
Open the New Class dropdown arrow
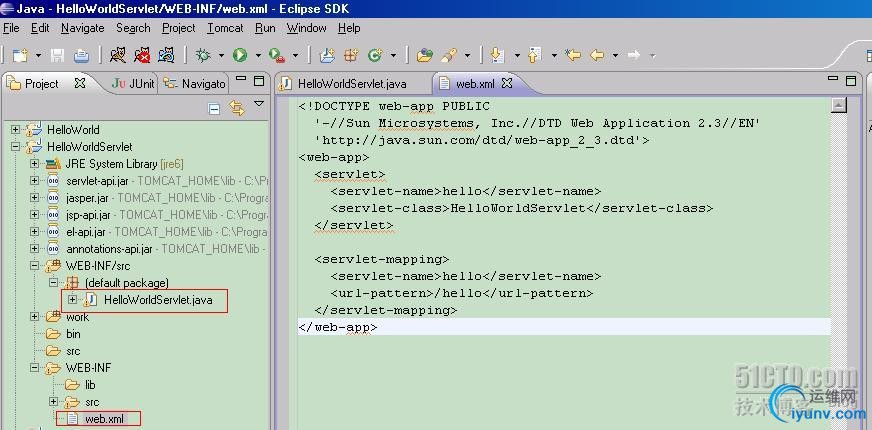click(x=394, y=56)
